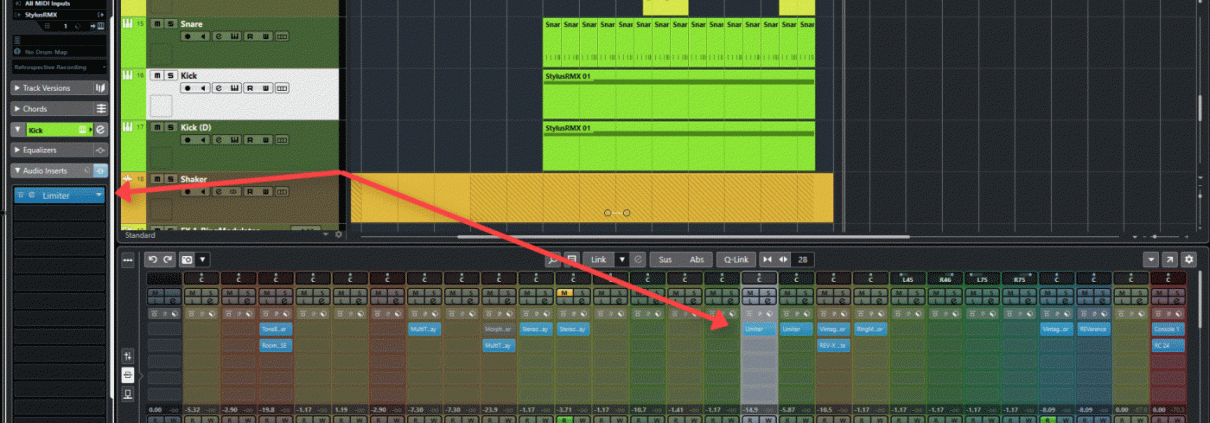Image resolution: width=1210 pixels, height=423 pixels.
Task: Collapse the Kick inspector section
Action: point(17,130)
